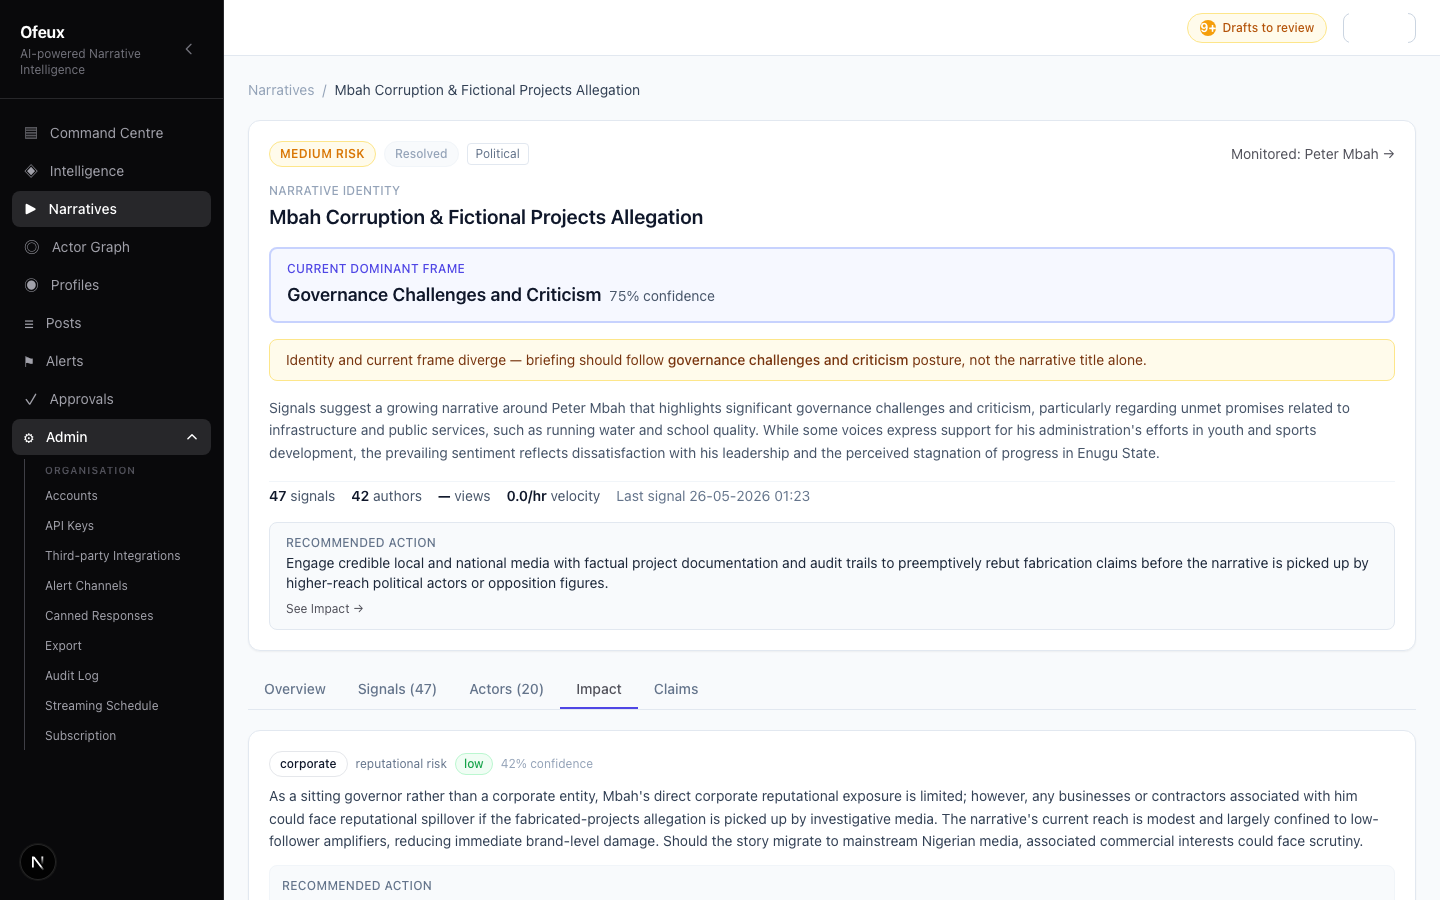This screenshot has width=1440, height=900.
Task: Click the MEDIUM RISK badge
Action: (x=322, y=154)
